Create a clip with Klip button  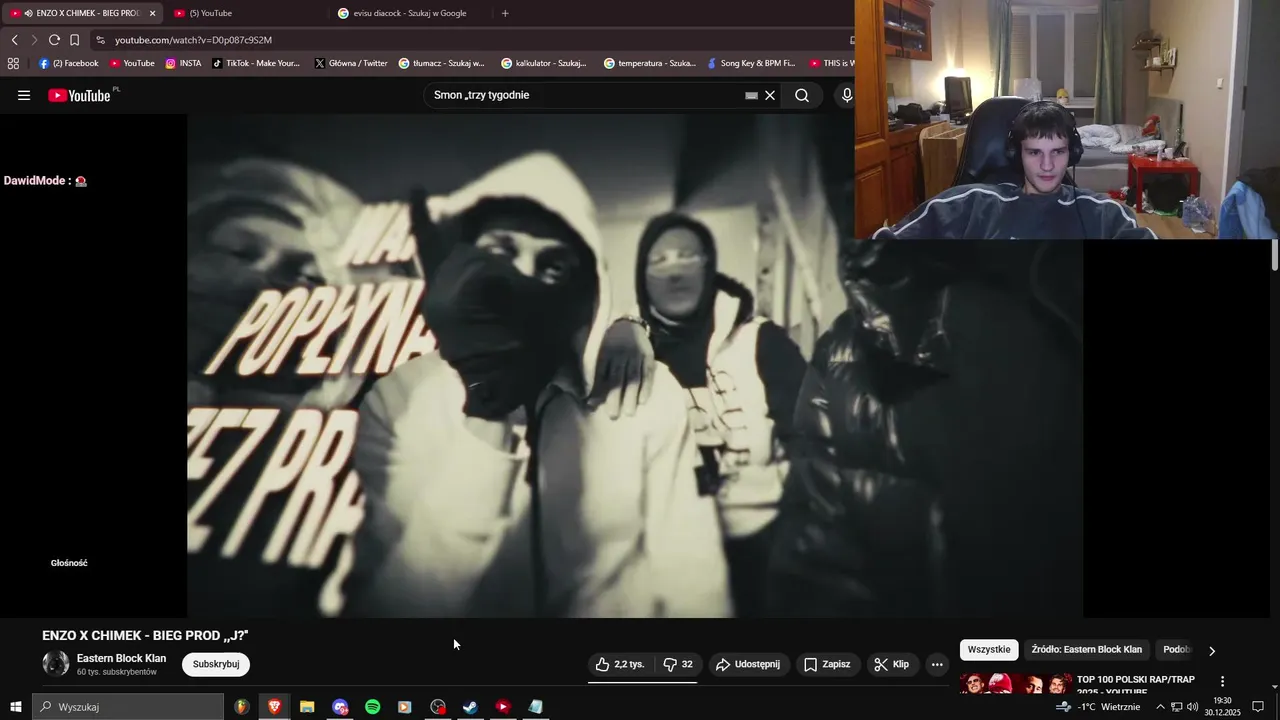click(891, 664)
